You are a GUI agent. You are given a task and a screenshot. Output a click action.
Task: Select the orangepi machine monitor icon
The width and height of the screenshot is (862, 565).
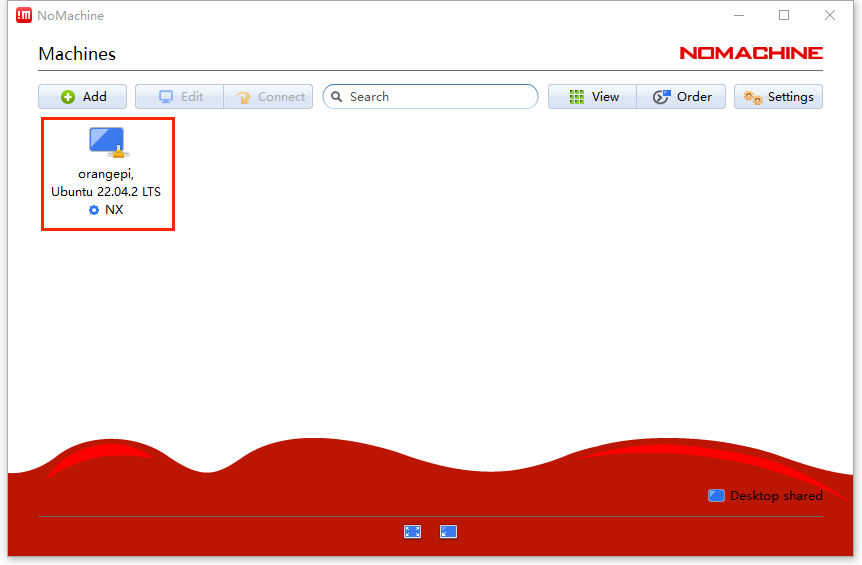[107, 142]
